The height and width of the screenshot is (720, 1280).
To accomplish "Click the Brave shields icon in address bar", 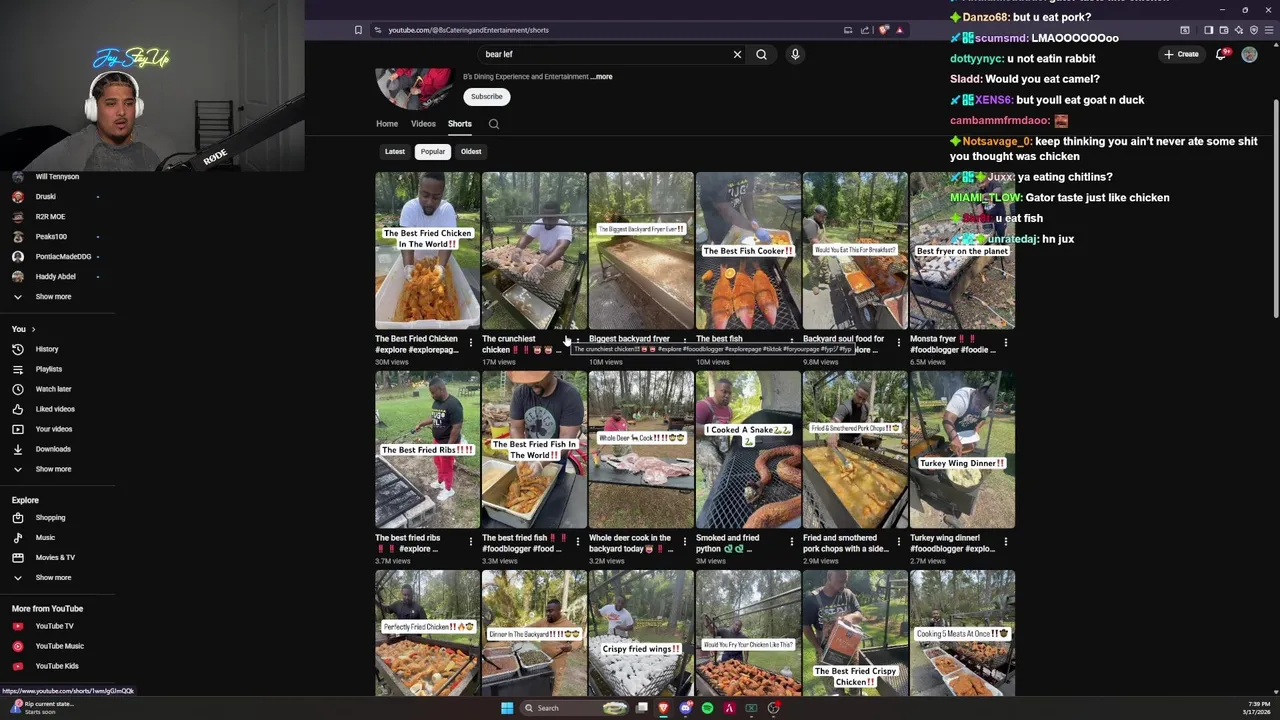I will [883, 30].
